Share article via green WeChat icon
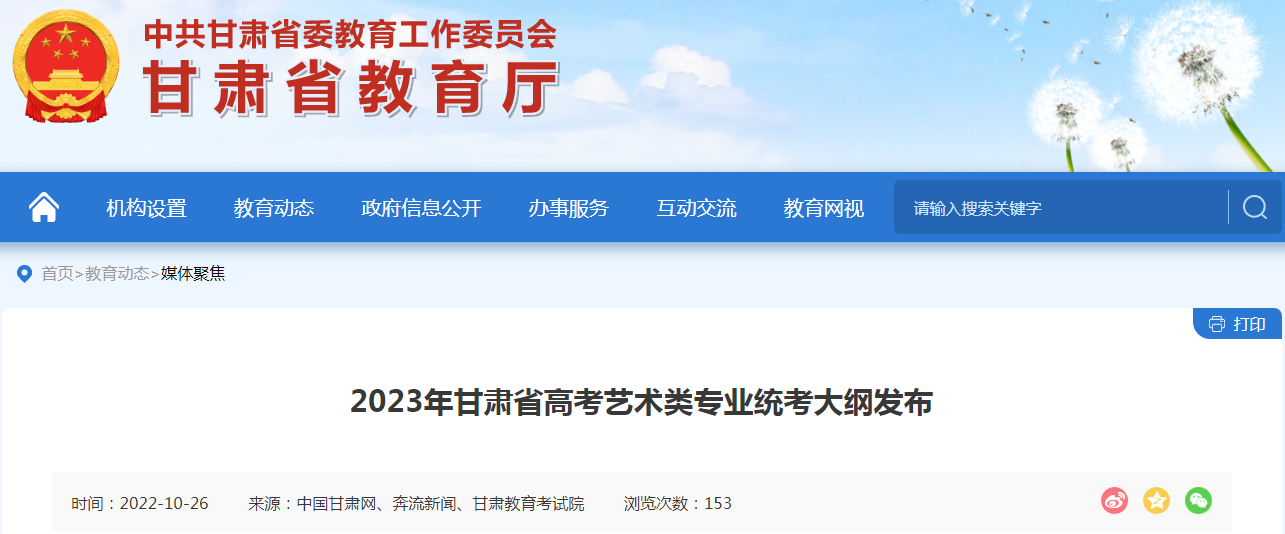This screenshot has width=1285, height=534. [1199, 500]
